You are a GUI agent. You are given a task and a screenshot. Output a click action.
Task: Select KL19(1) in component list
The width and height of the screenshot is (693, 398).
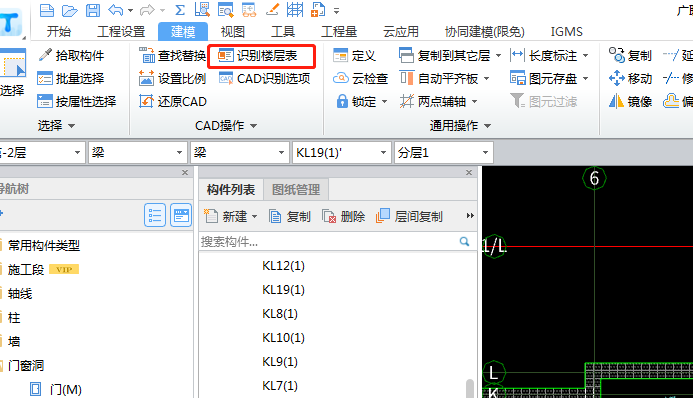click(283, 289)
